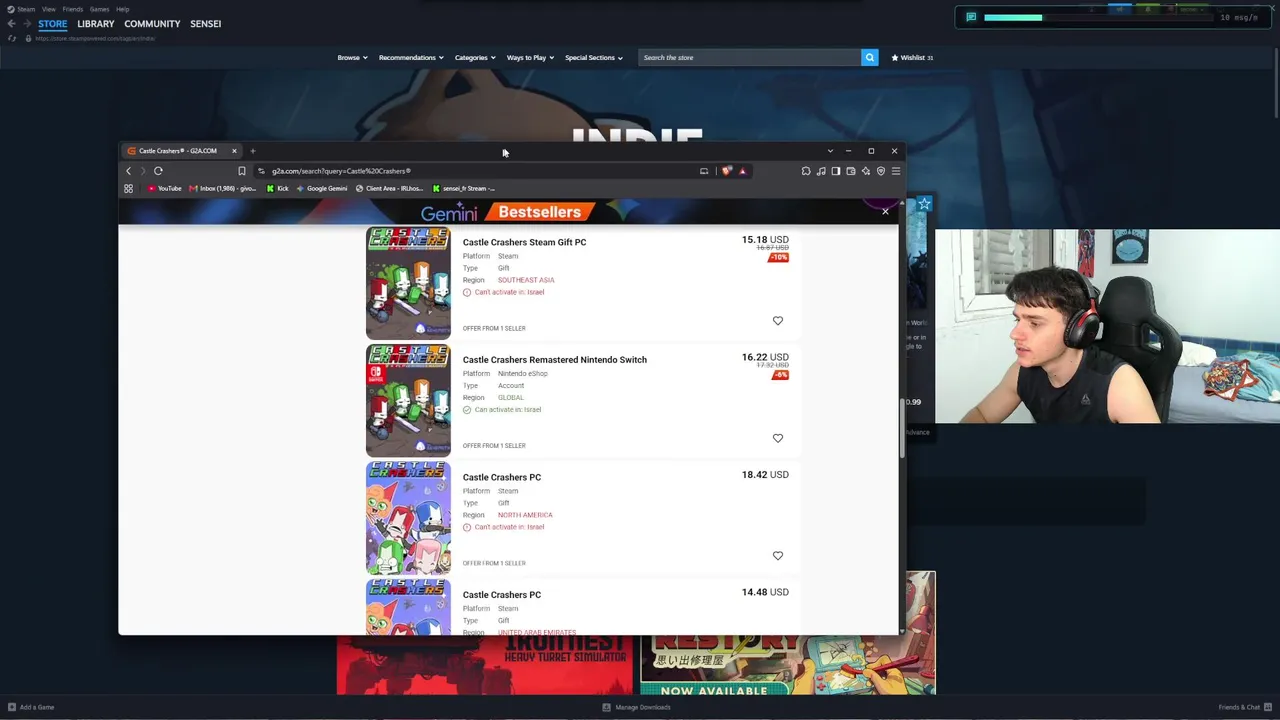Viewport: 1280px width, 720px height.
Task: Toggle the browser sidebar panel
Action: point(836,171)
